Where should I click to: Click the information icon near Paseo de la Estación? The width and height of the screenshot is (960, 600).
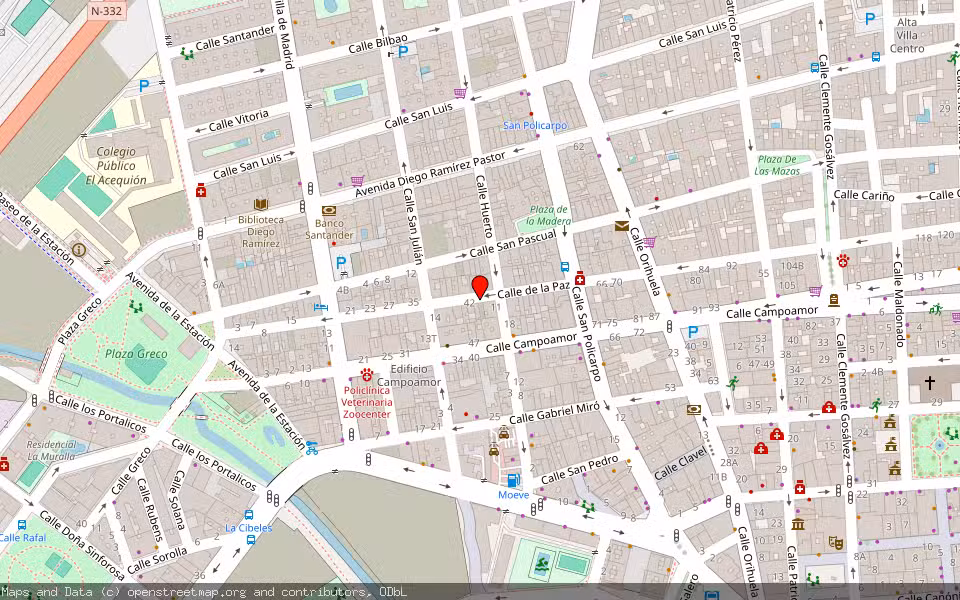point(78,249)
